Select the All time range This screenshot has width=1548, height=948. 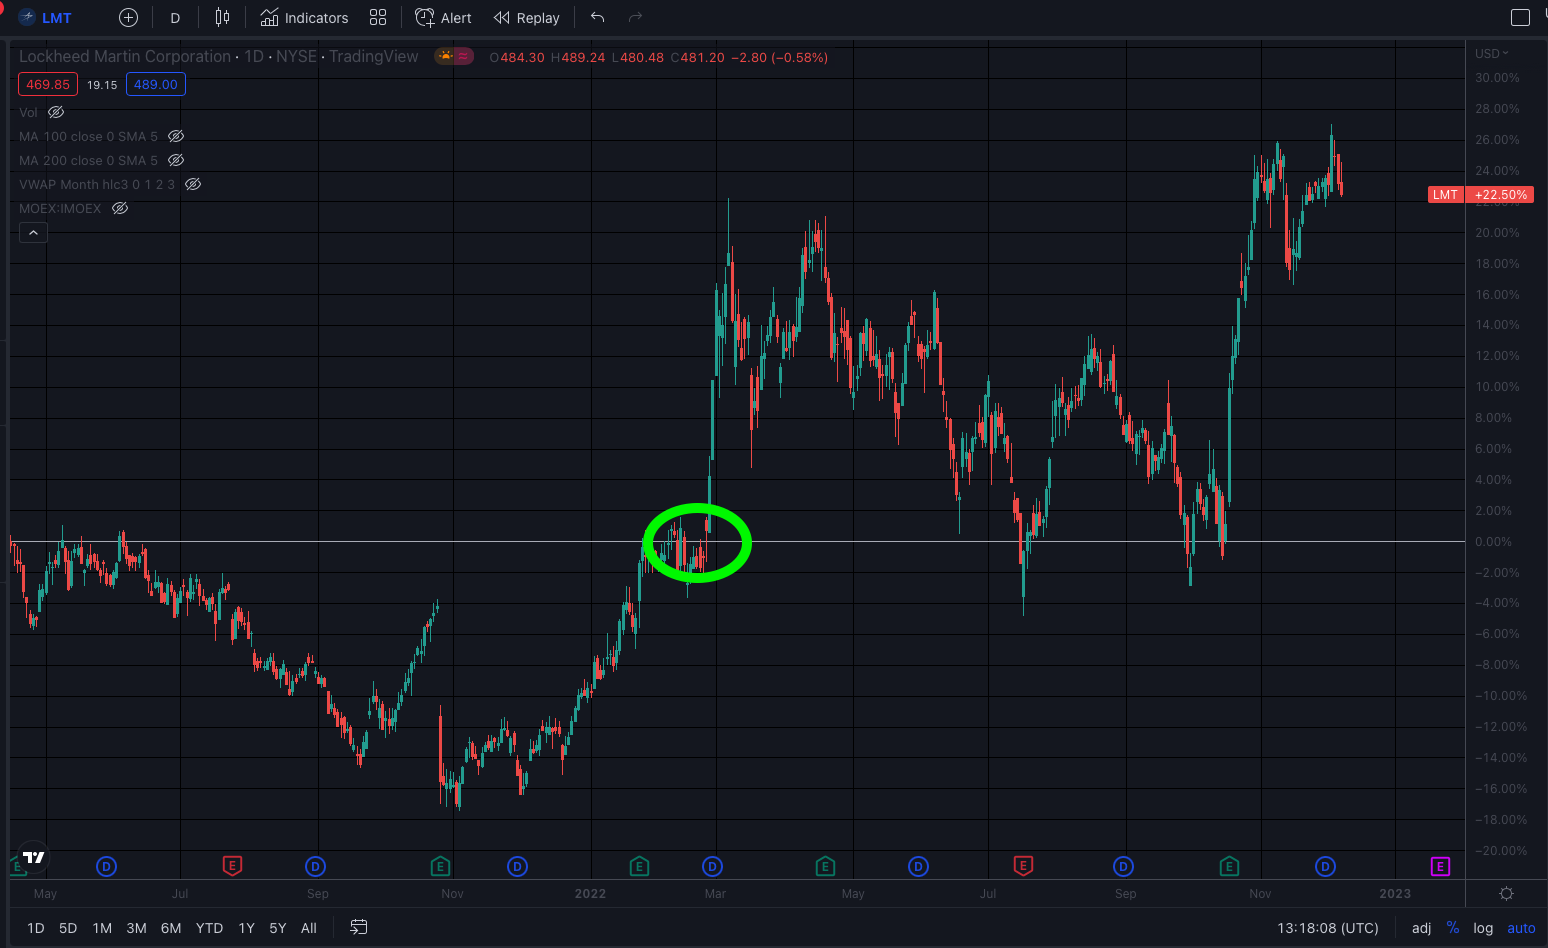point(309,928)
